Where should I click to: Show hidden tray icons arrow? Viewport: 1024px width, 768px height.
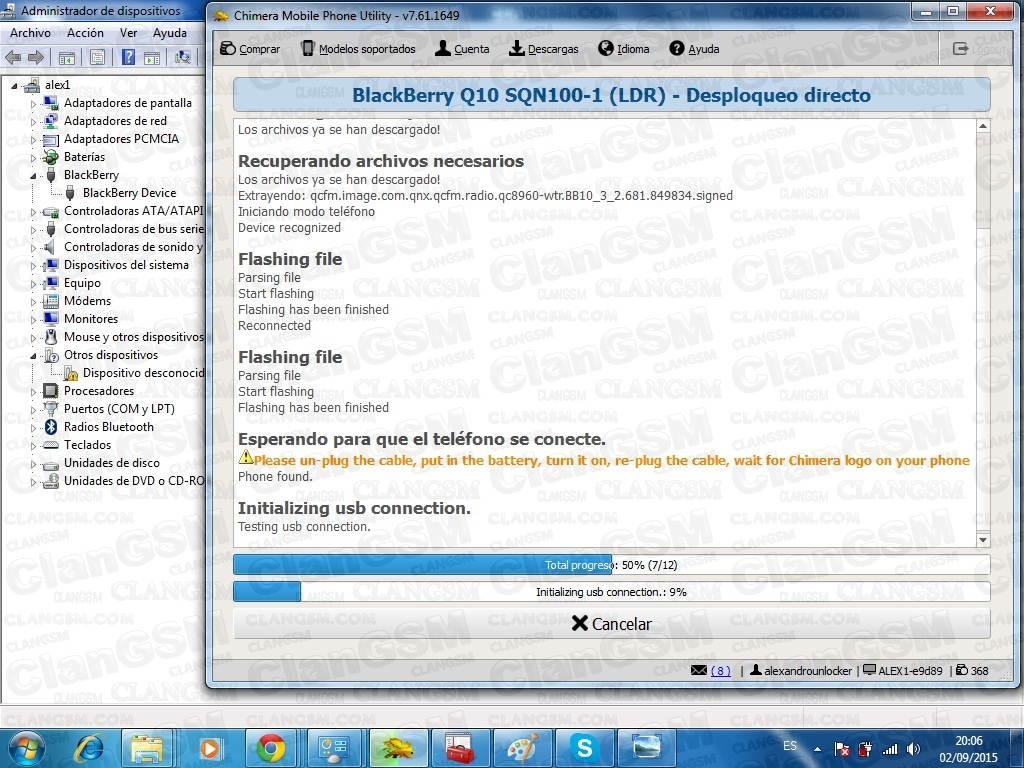[x=817, y=749]
